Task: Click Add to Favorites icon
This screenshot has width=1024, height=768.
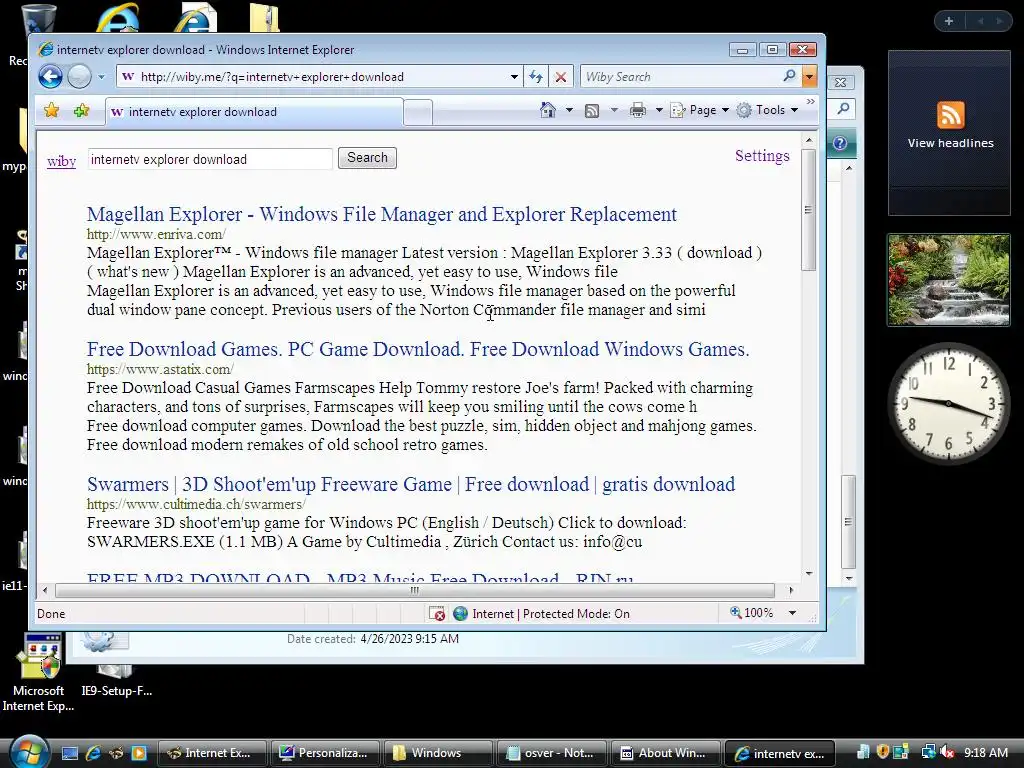Action: (82, 110)
